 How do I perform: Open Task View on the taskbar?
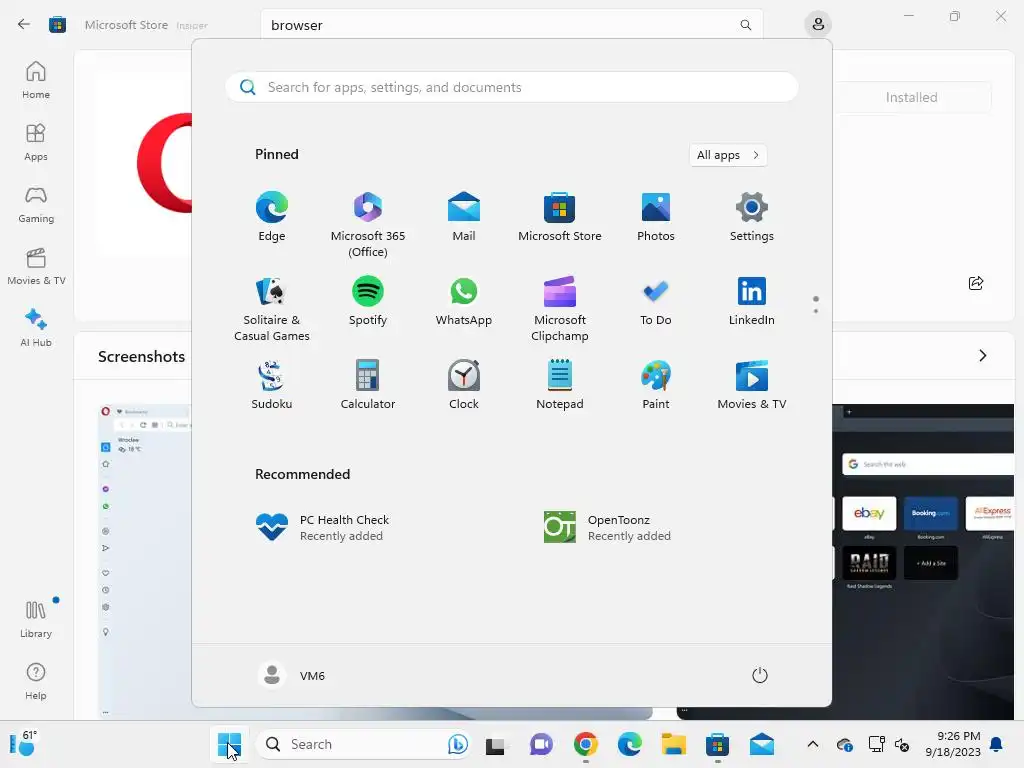(x=495, y=744)
